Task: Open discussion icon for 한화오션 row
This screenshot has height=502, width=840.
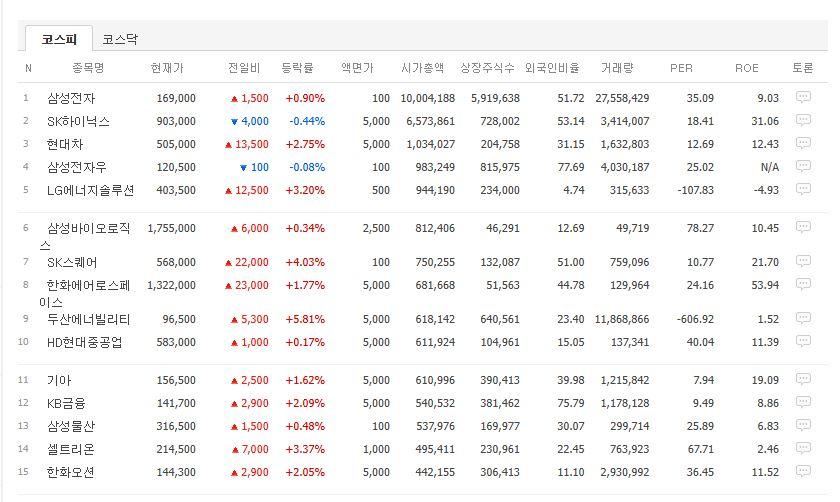Action: point(803,471)
